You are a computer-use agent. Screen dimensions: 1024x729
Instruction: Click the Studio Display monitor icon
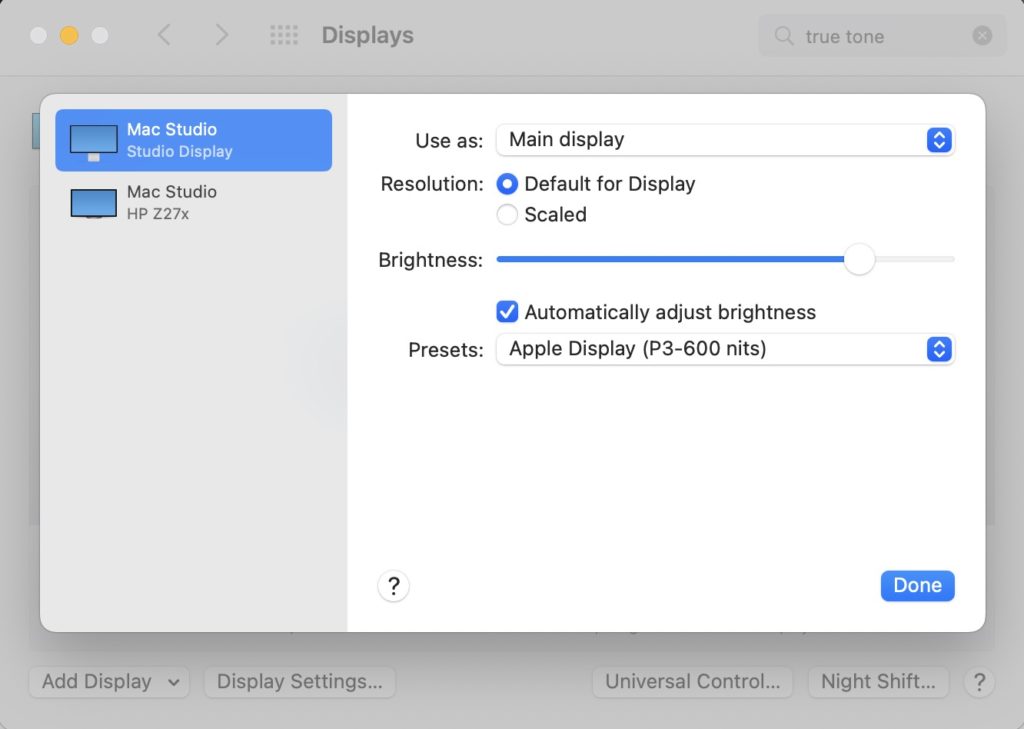93,142
